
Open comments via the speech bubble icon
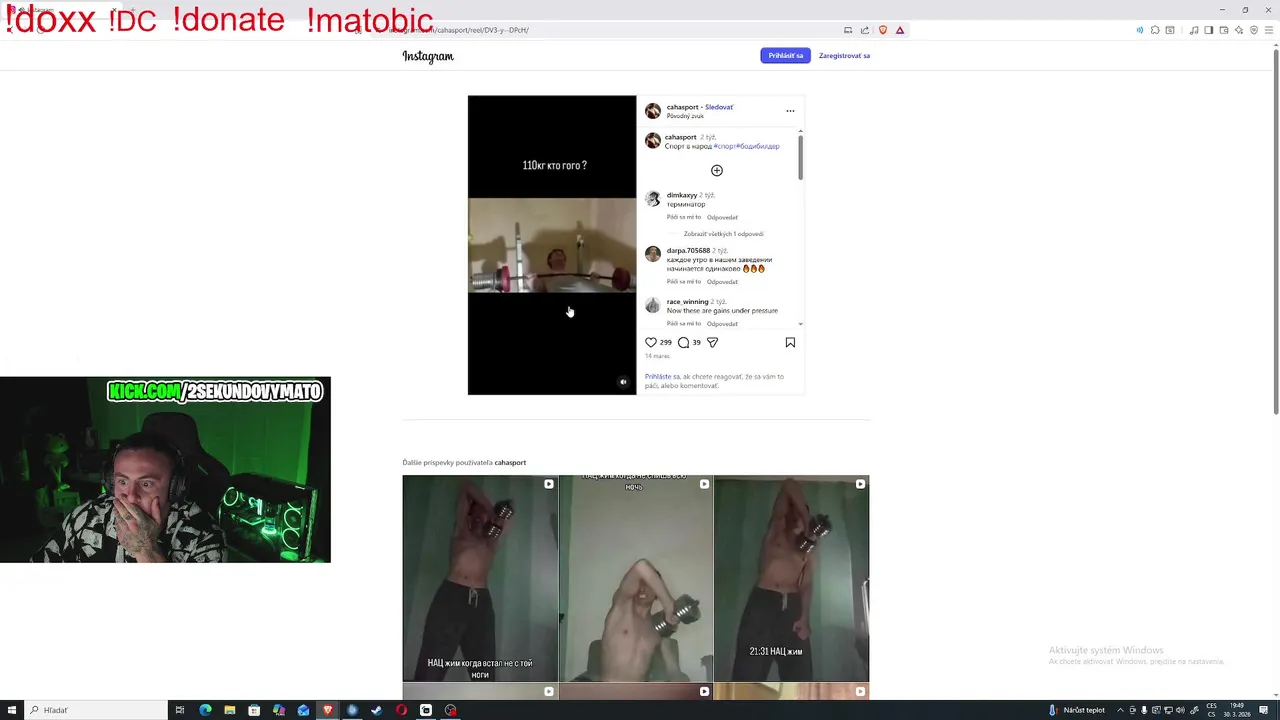coord(683,342)
